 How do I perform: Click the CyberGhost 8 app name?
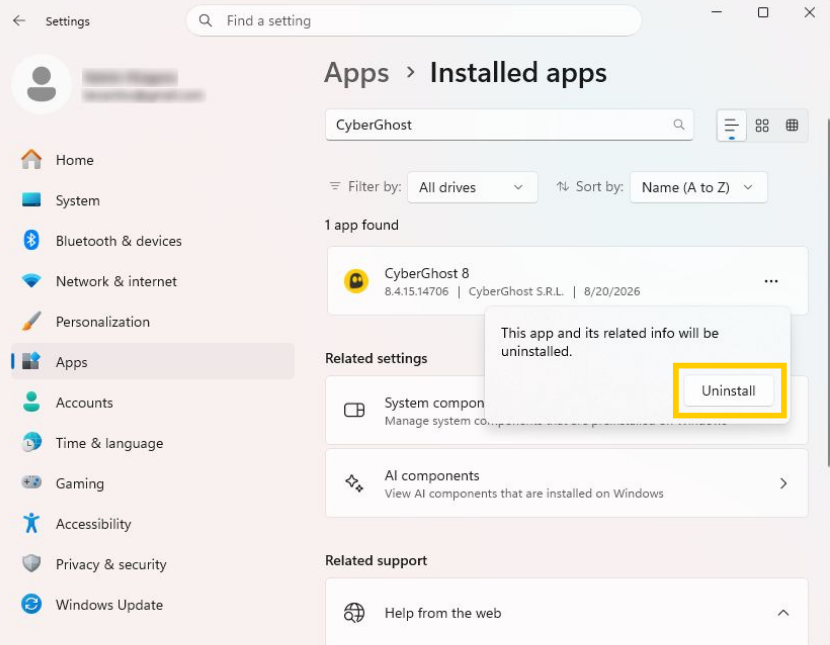[427, 273]
